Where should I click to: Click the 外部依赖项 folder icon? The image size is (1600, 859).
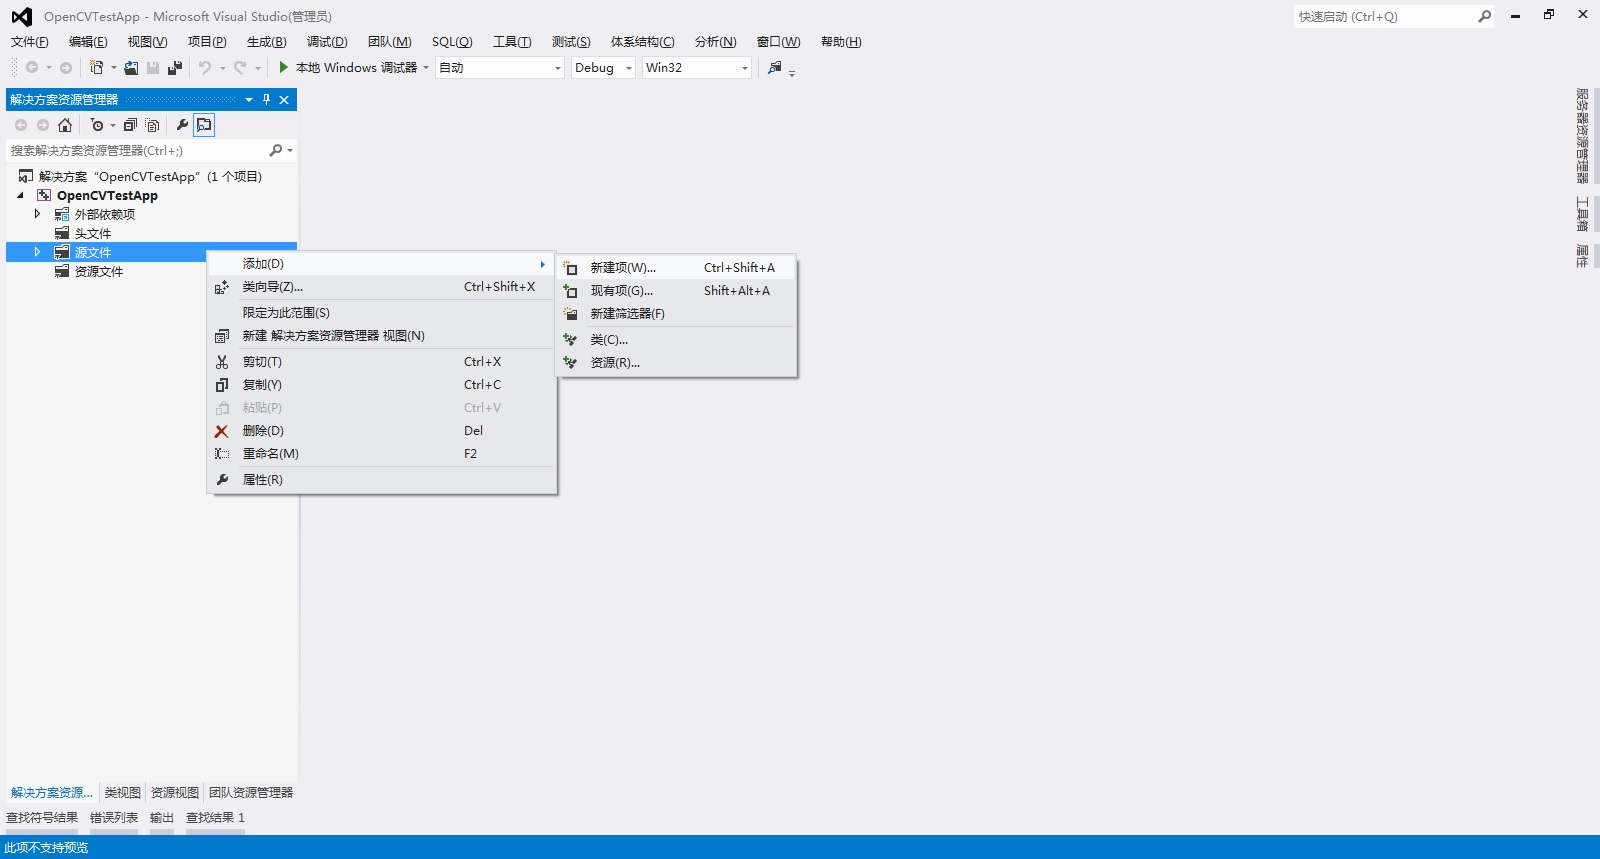click(x=62, y=215)
